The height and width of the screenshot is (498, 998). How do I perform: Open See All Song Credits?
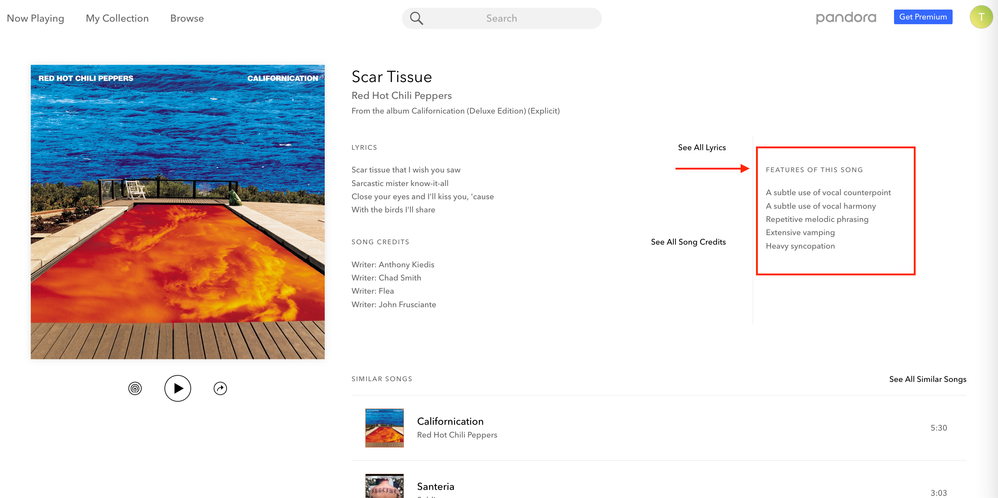point(688,242)
